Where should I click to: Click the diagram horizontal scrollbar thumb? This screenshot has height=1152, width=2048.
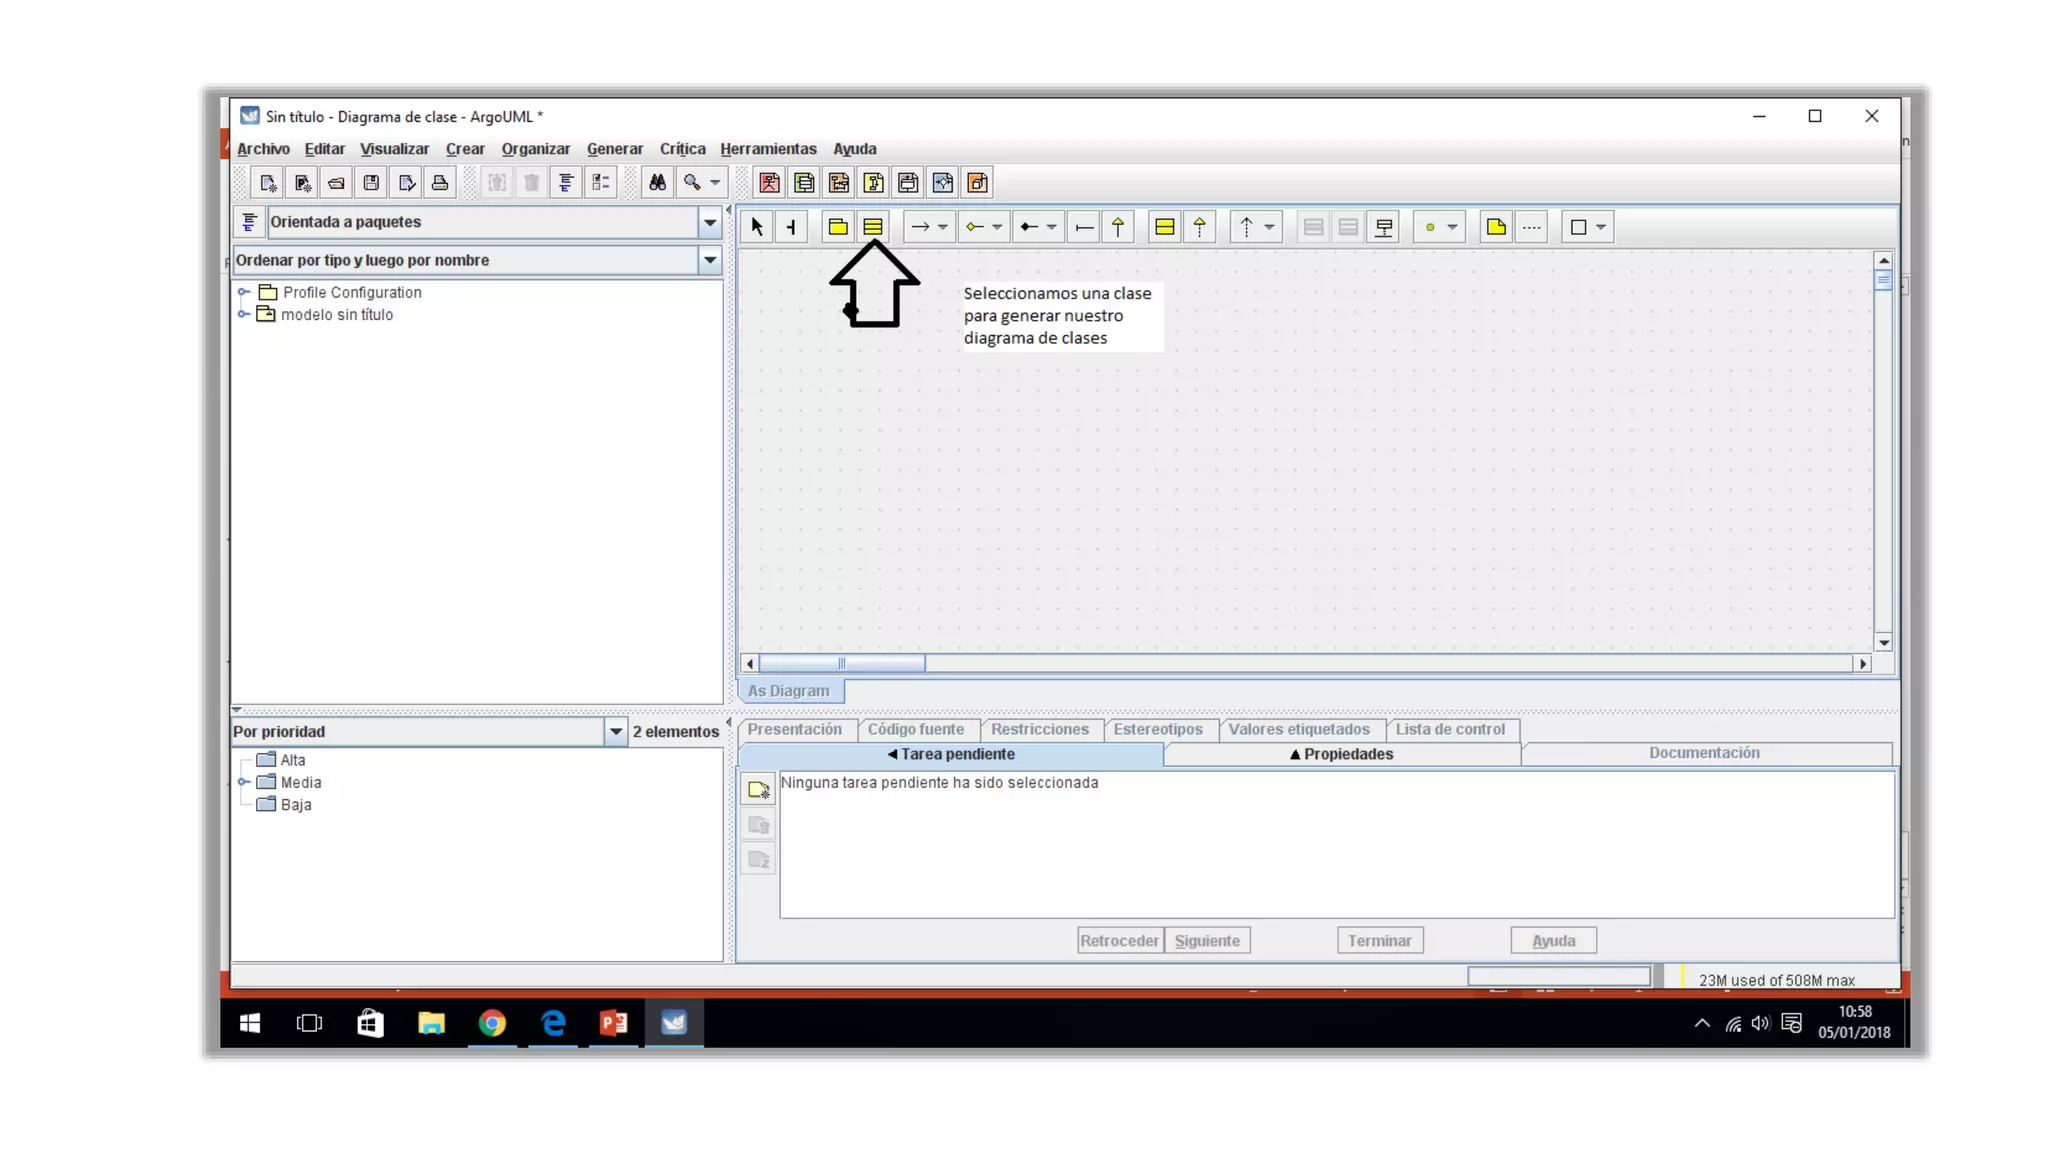pos(842,664)
